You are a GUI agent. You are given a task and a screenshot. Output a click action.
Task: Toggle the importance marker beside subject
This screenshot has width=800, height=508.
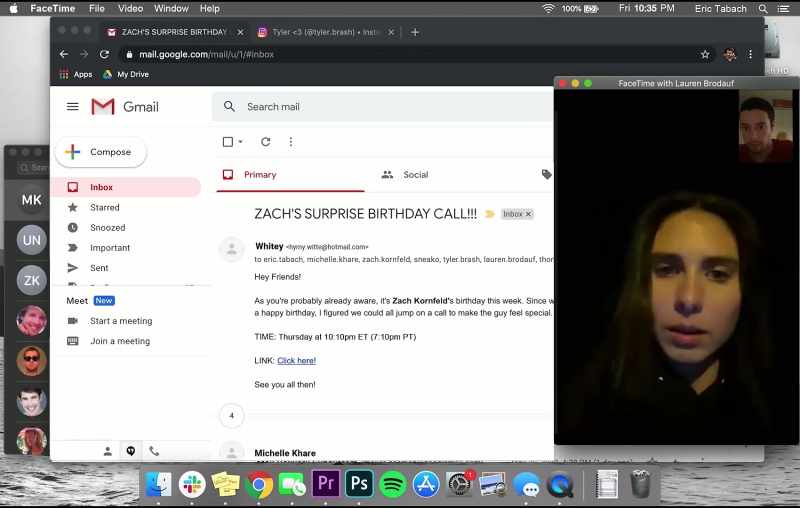[490, 214]
